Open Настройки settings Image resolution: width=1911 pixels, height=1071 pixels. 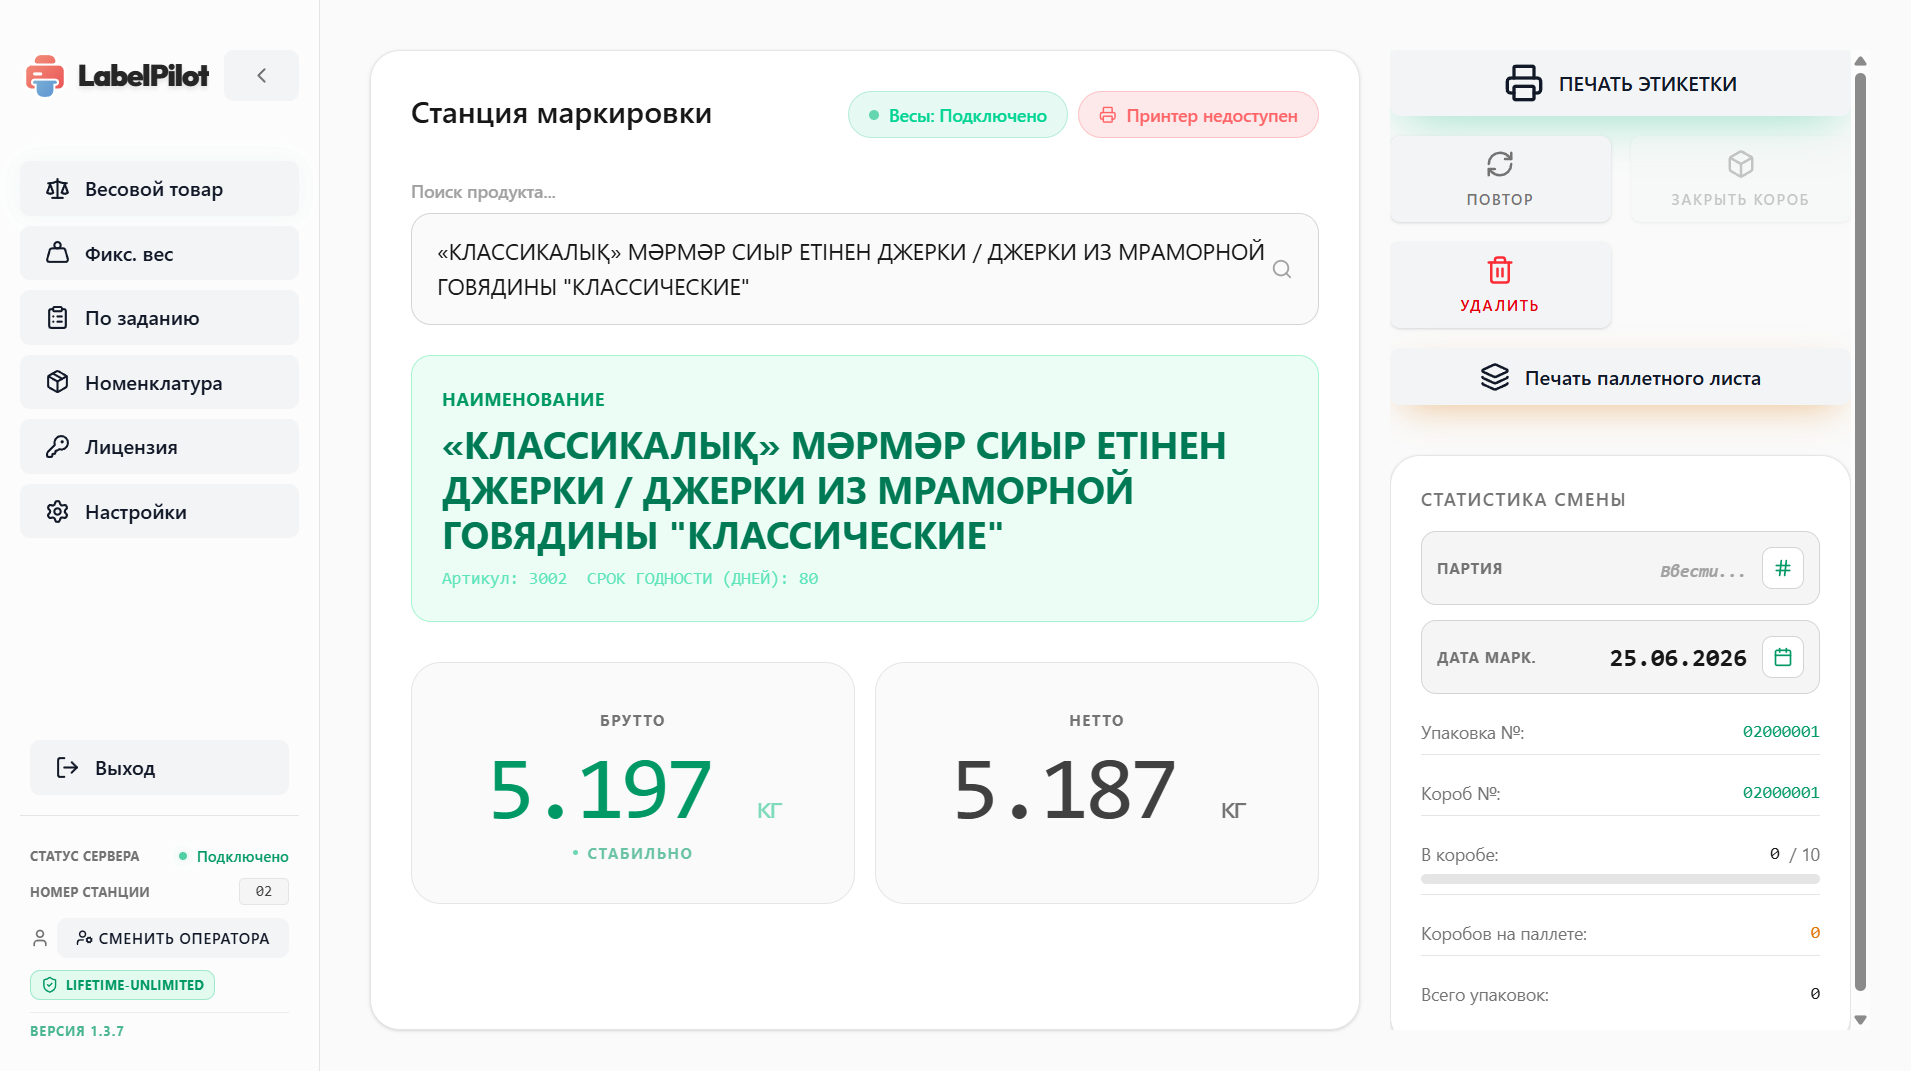pyautogui.click(x=159, y=512)
